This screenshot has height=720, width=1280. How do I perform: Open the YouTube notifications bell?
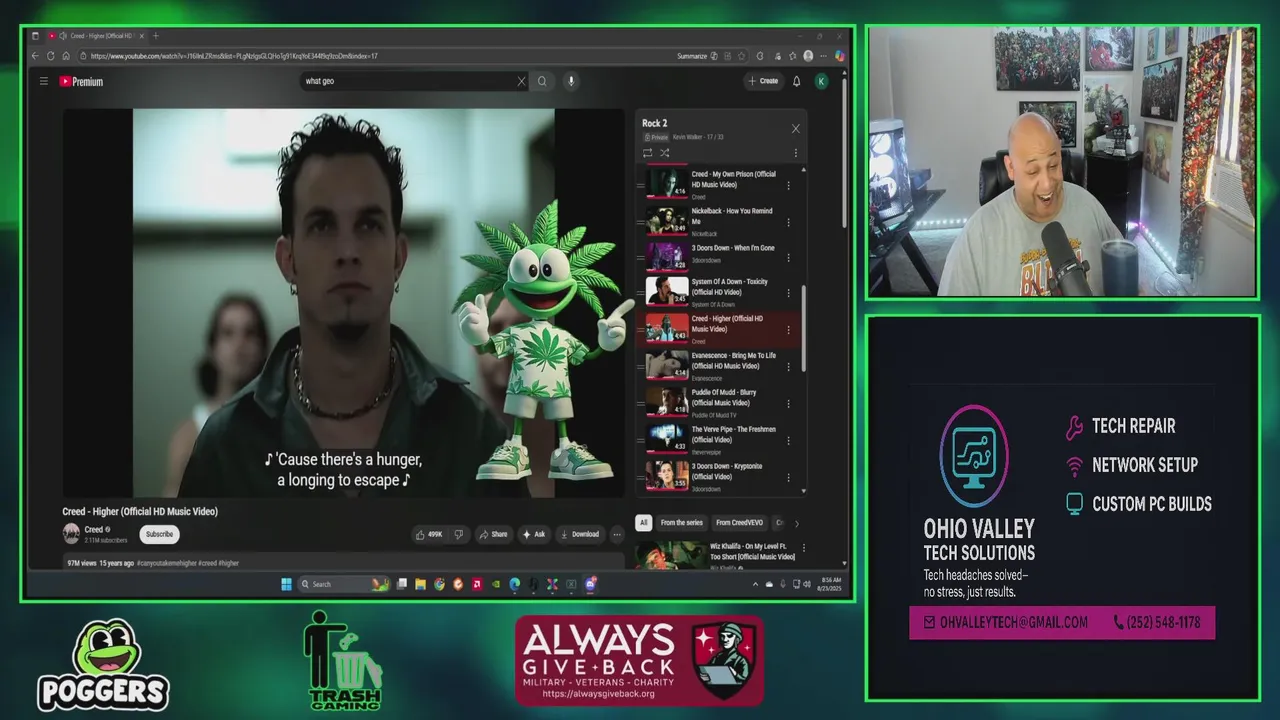tap(796, 81)
